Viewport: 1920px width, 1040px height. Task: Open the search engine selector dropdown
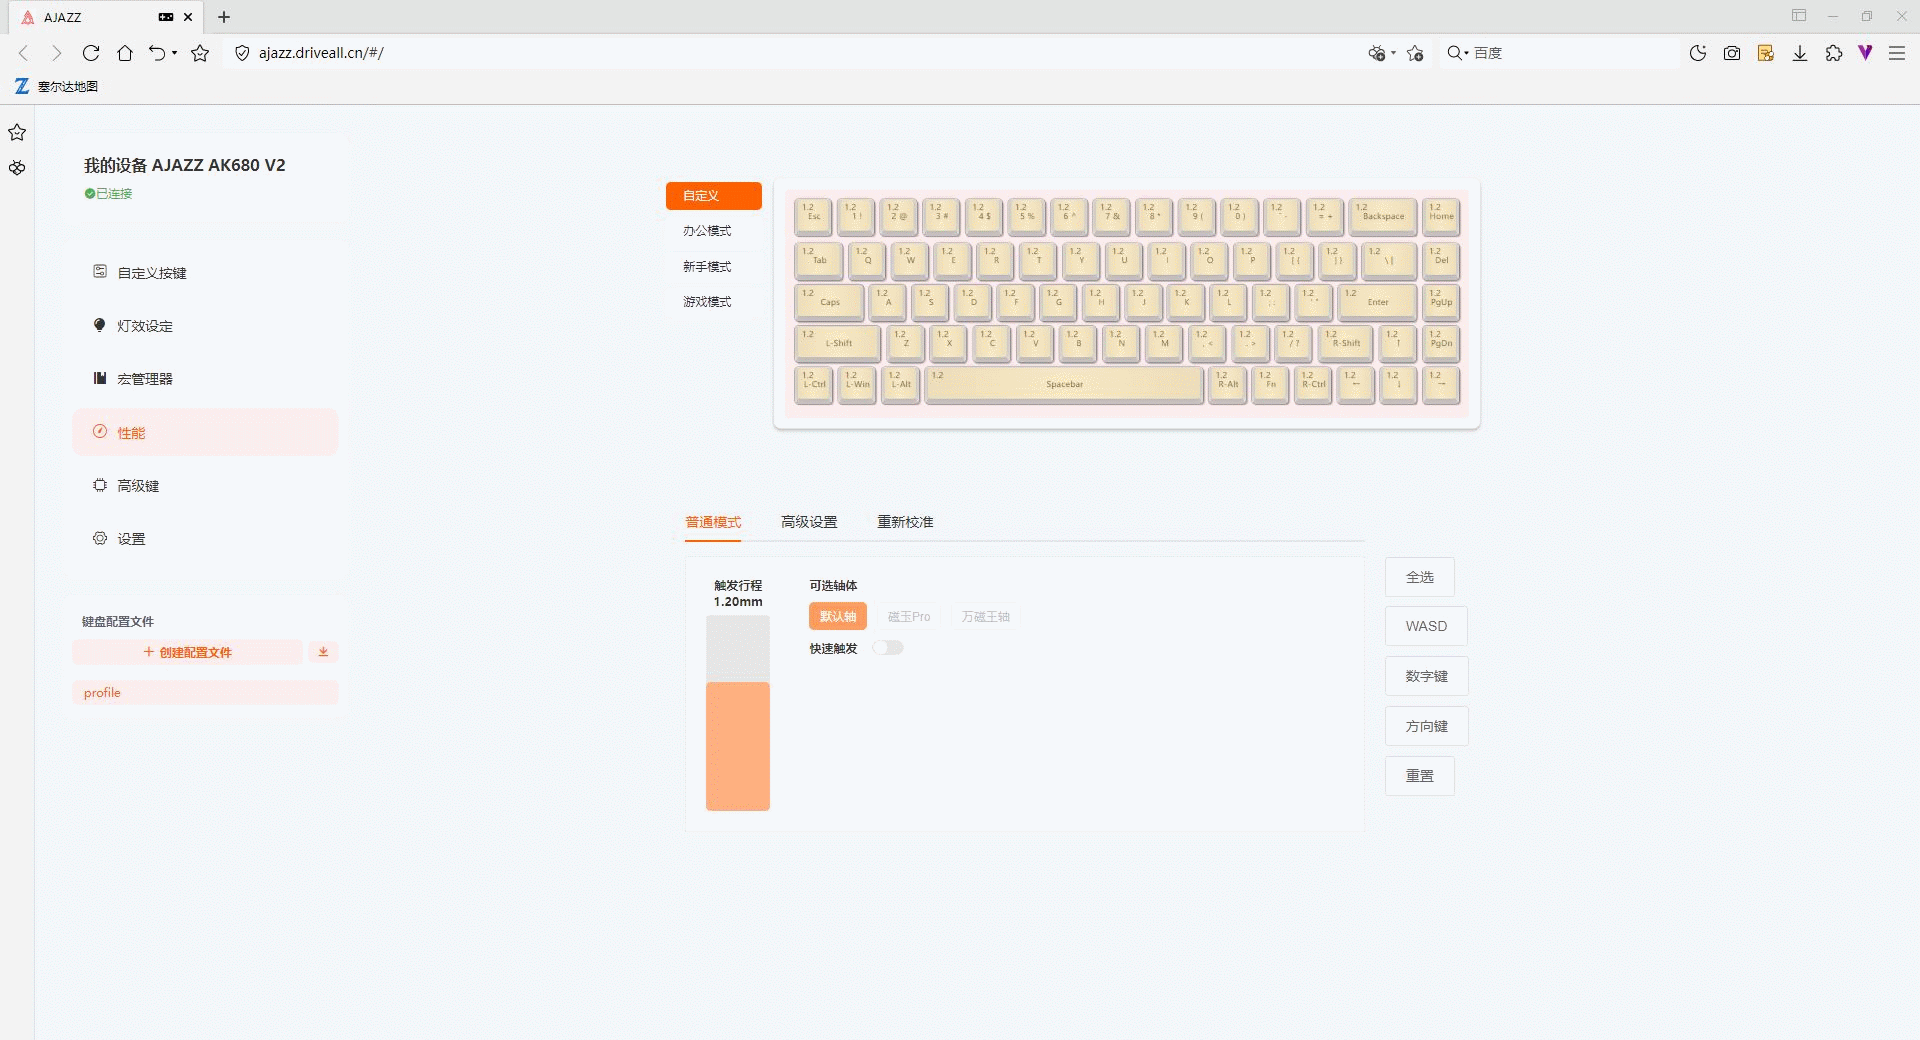(1458, 53)
